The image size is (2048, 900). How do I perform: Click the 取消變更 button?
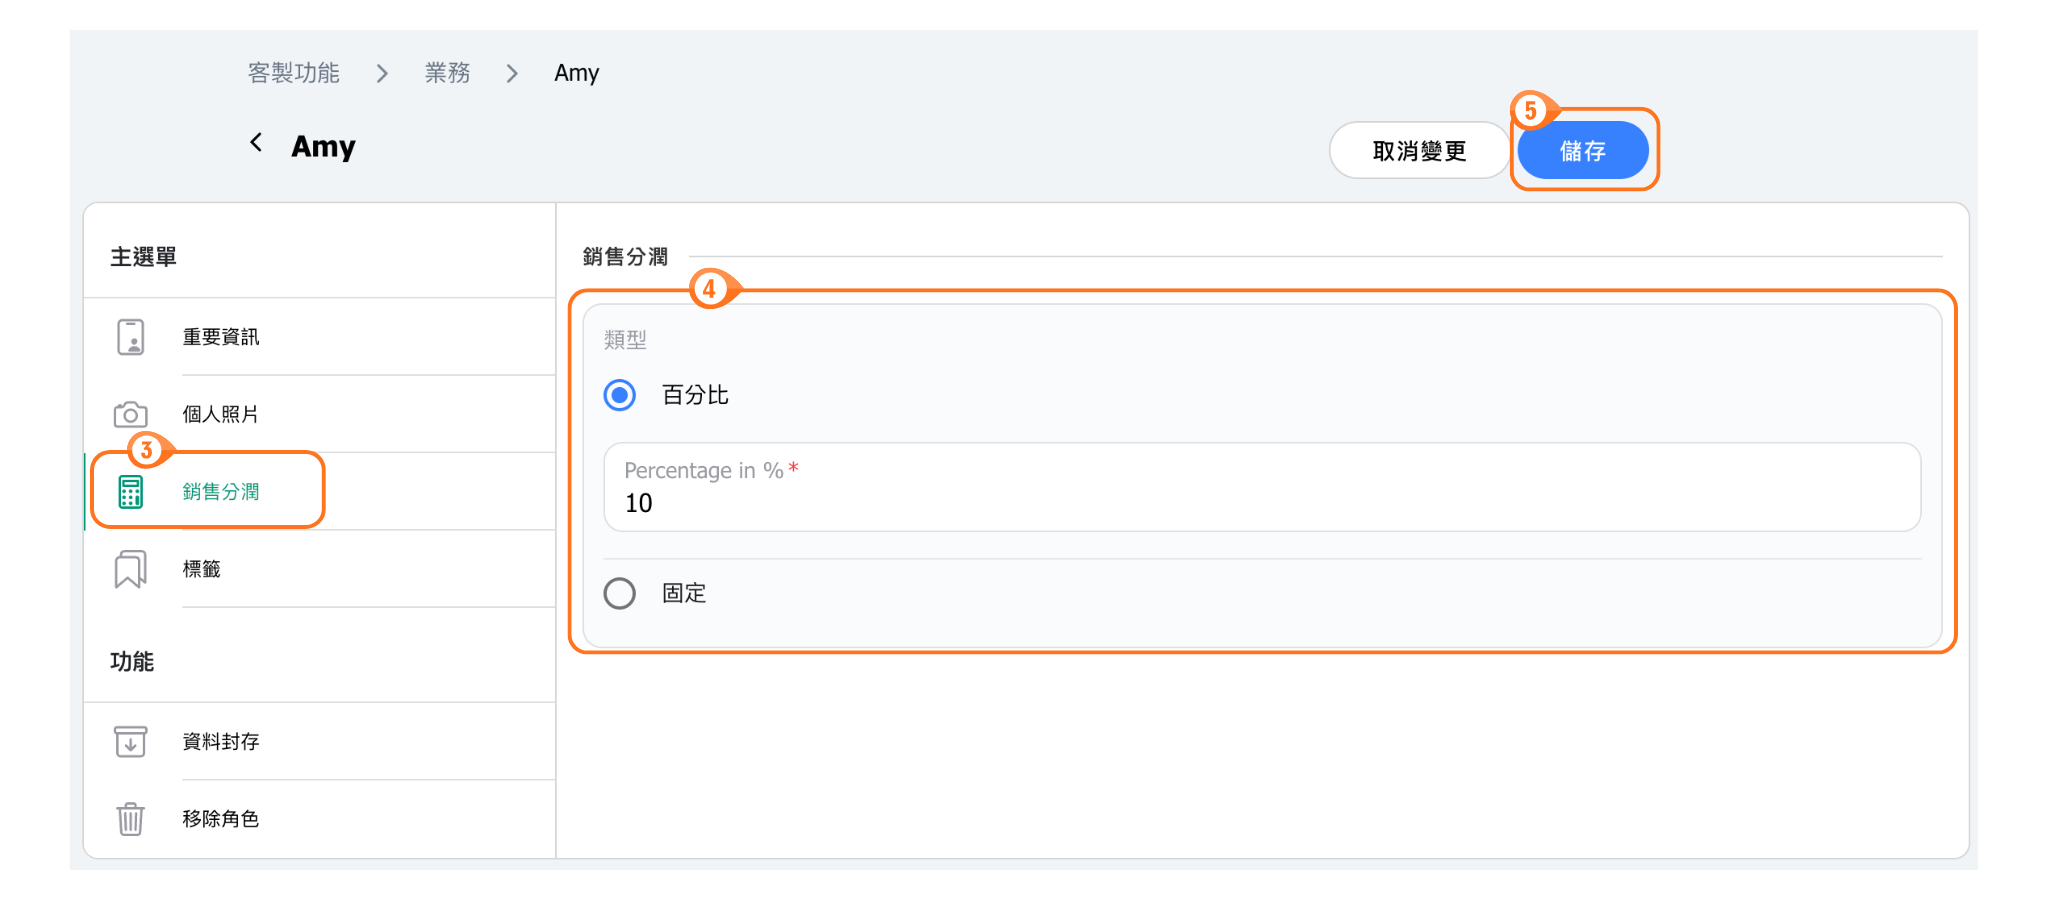point(1418,151)
